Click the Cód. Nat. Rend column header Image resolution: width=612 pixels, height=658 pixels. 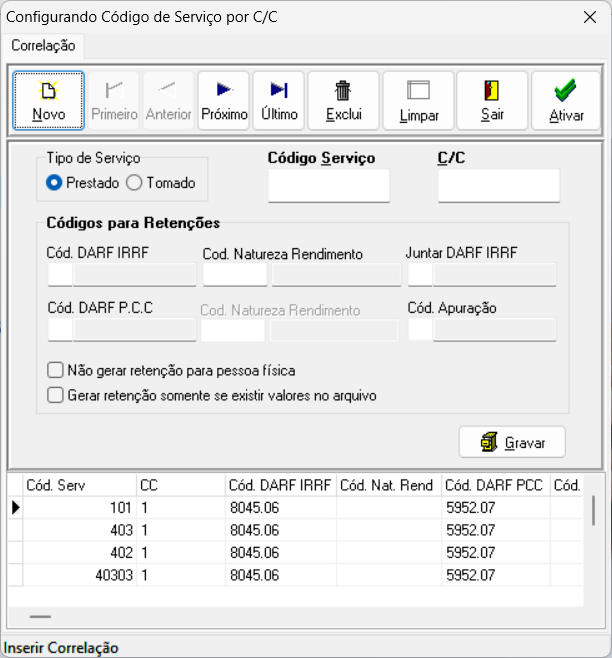point(389,485)
